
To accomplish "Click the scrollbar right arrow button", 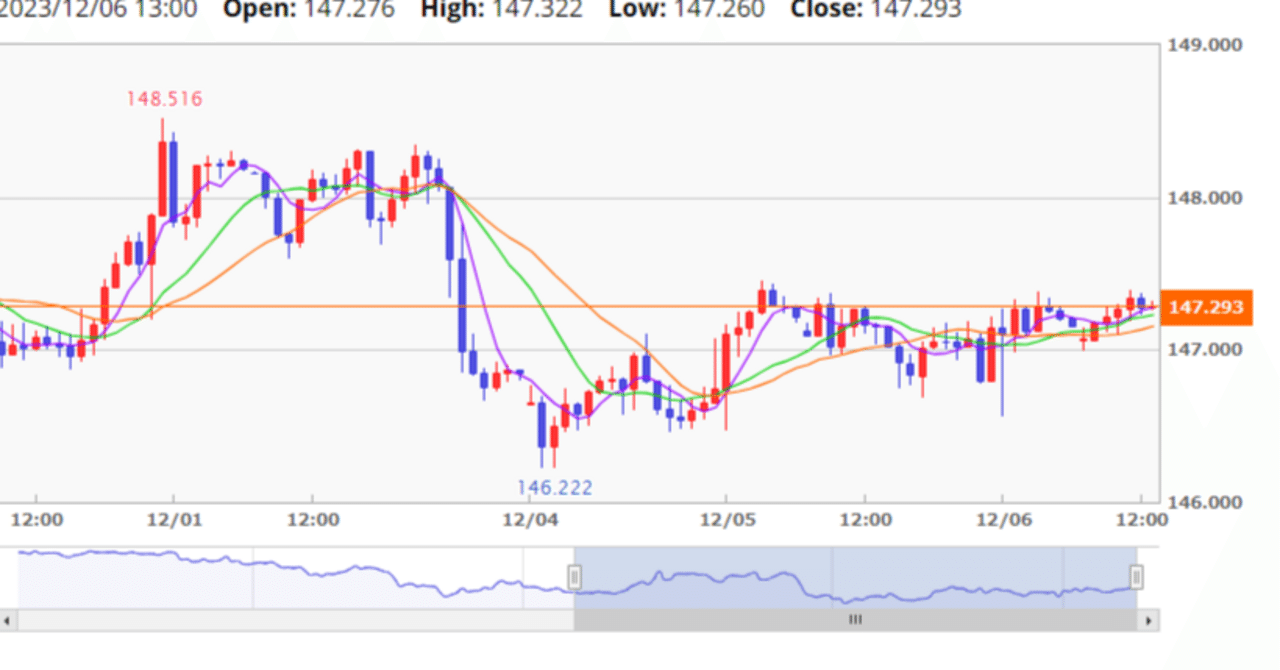I will [x=1148, y=620].
